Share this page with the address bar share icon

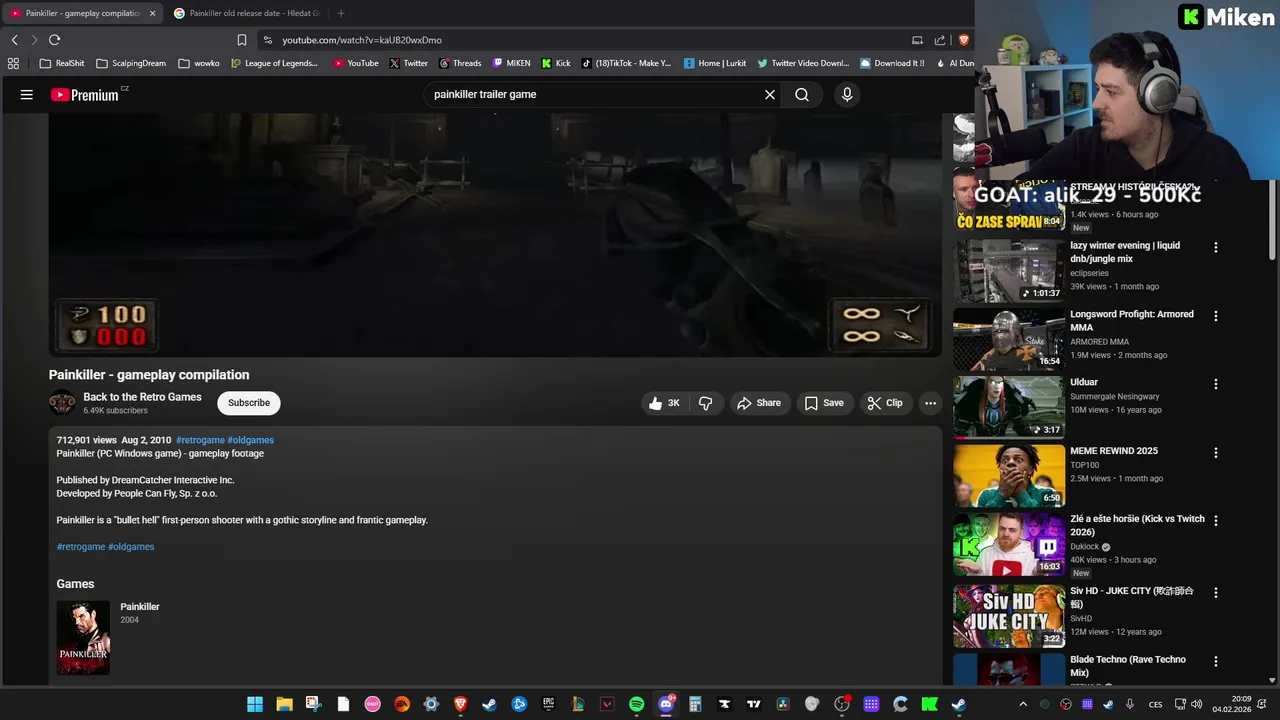[940, 40]
